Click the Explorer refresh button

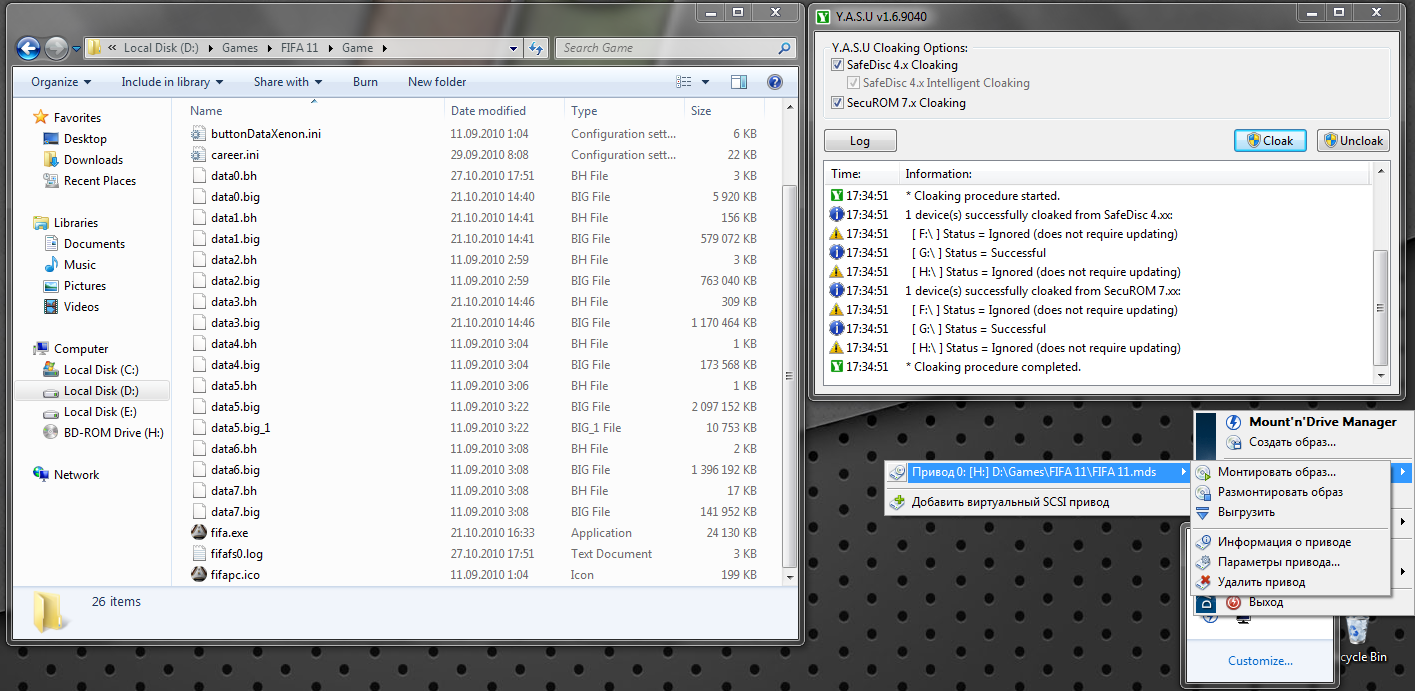pyautogui.click(x=536, y=48)
